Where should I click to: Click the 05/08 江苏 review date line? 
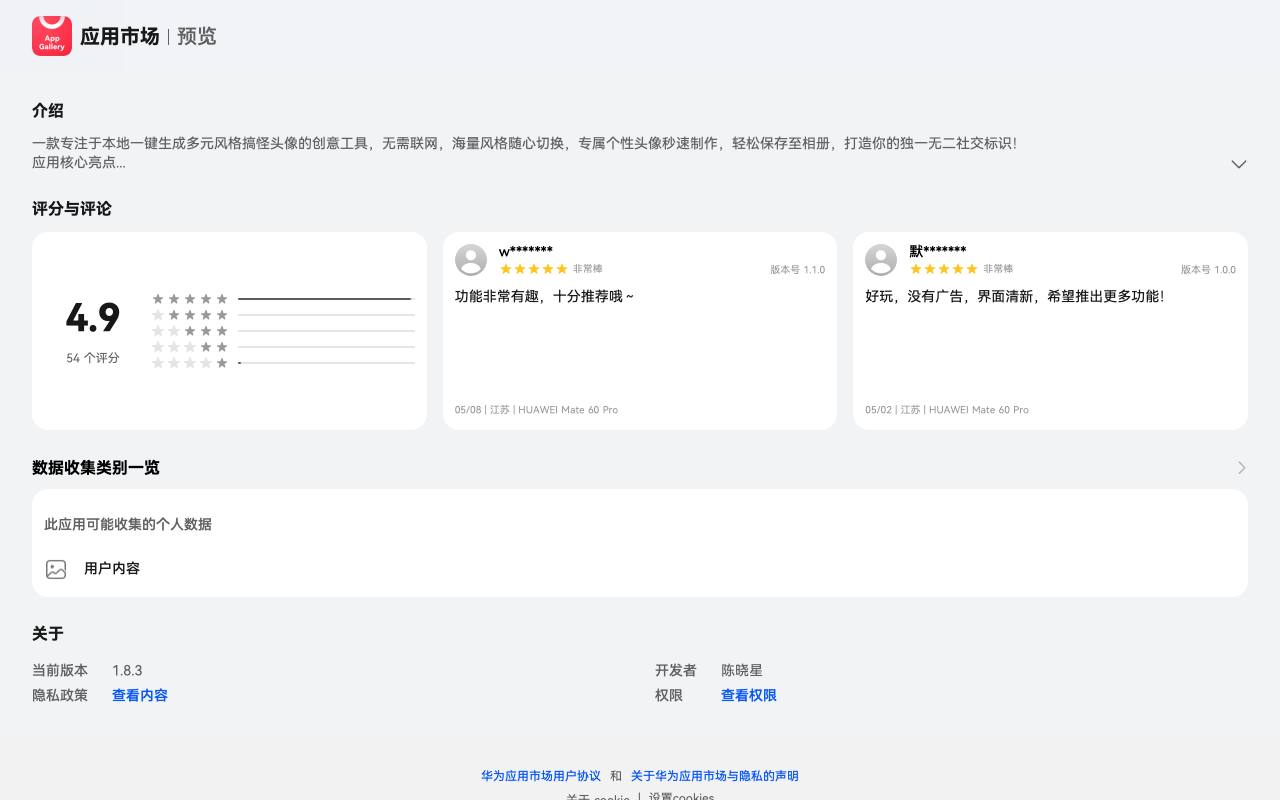(x=536, y=410)
